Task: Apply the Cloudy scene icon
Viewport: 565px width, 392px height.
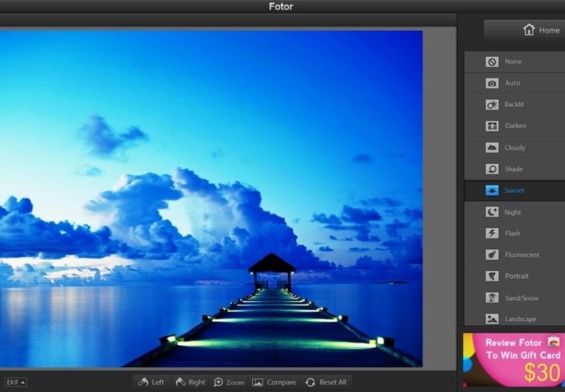Action: pos(492,148)
